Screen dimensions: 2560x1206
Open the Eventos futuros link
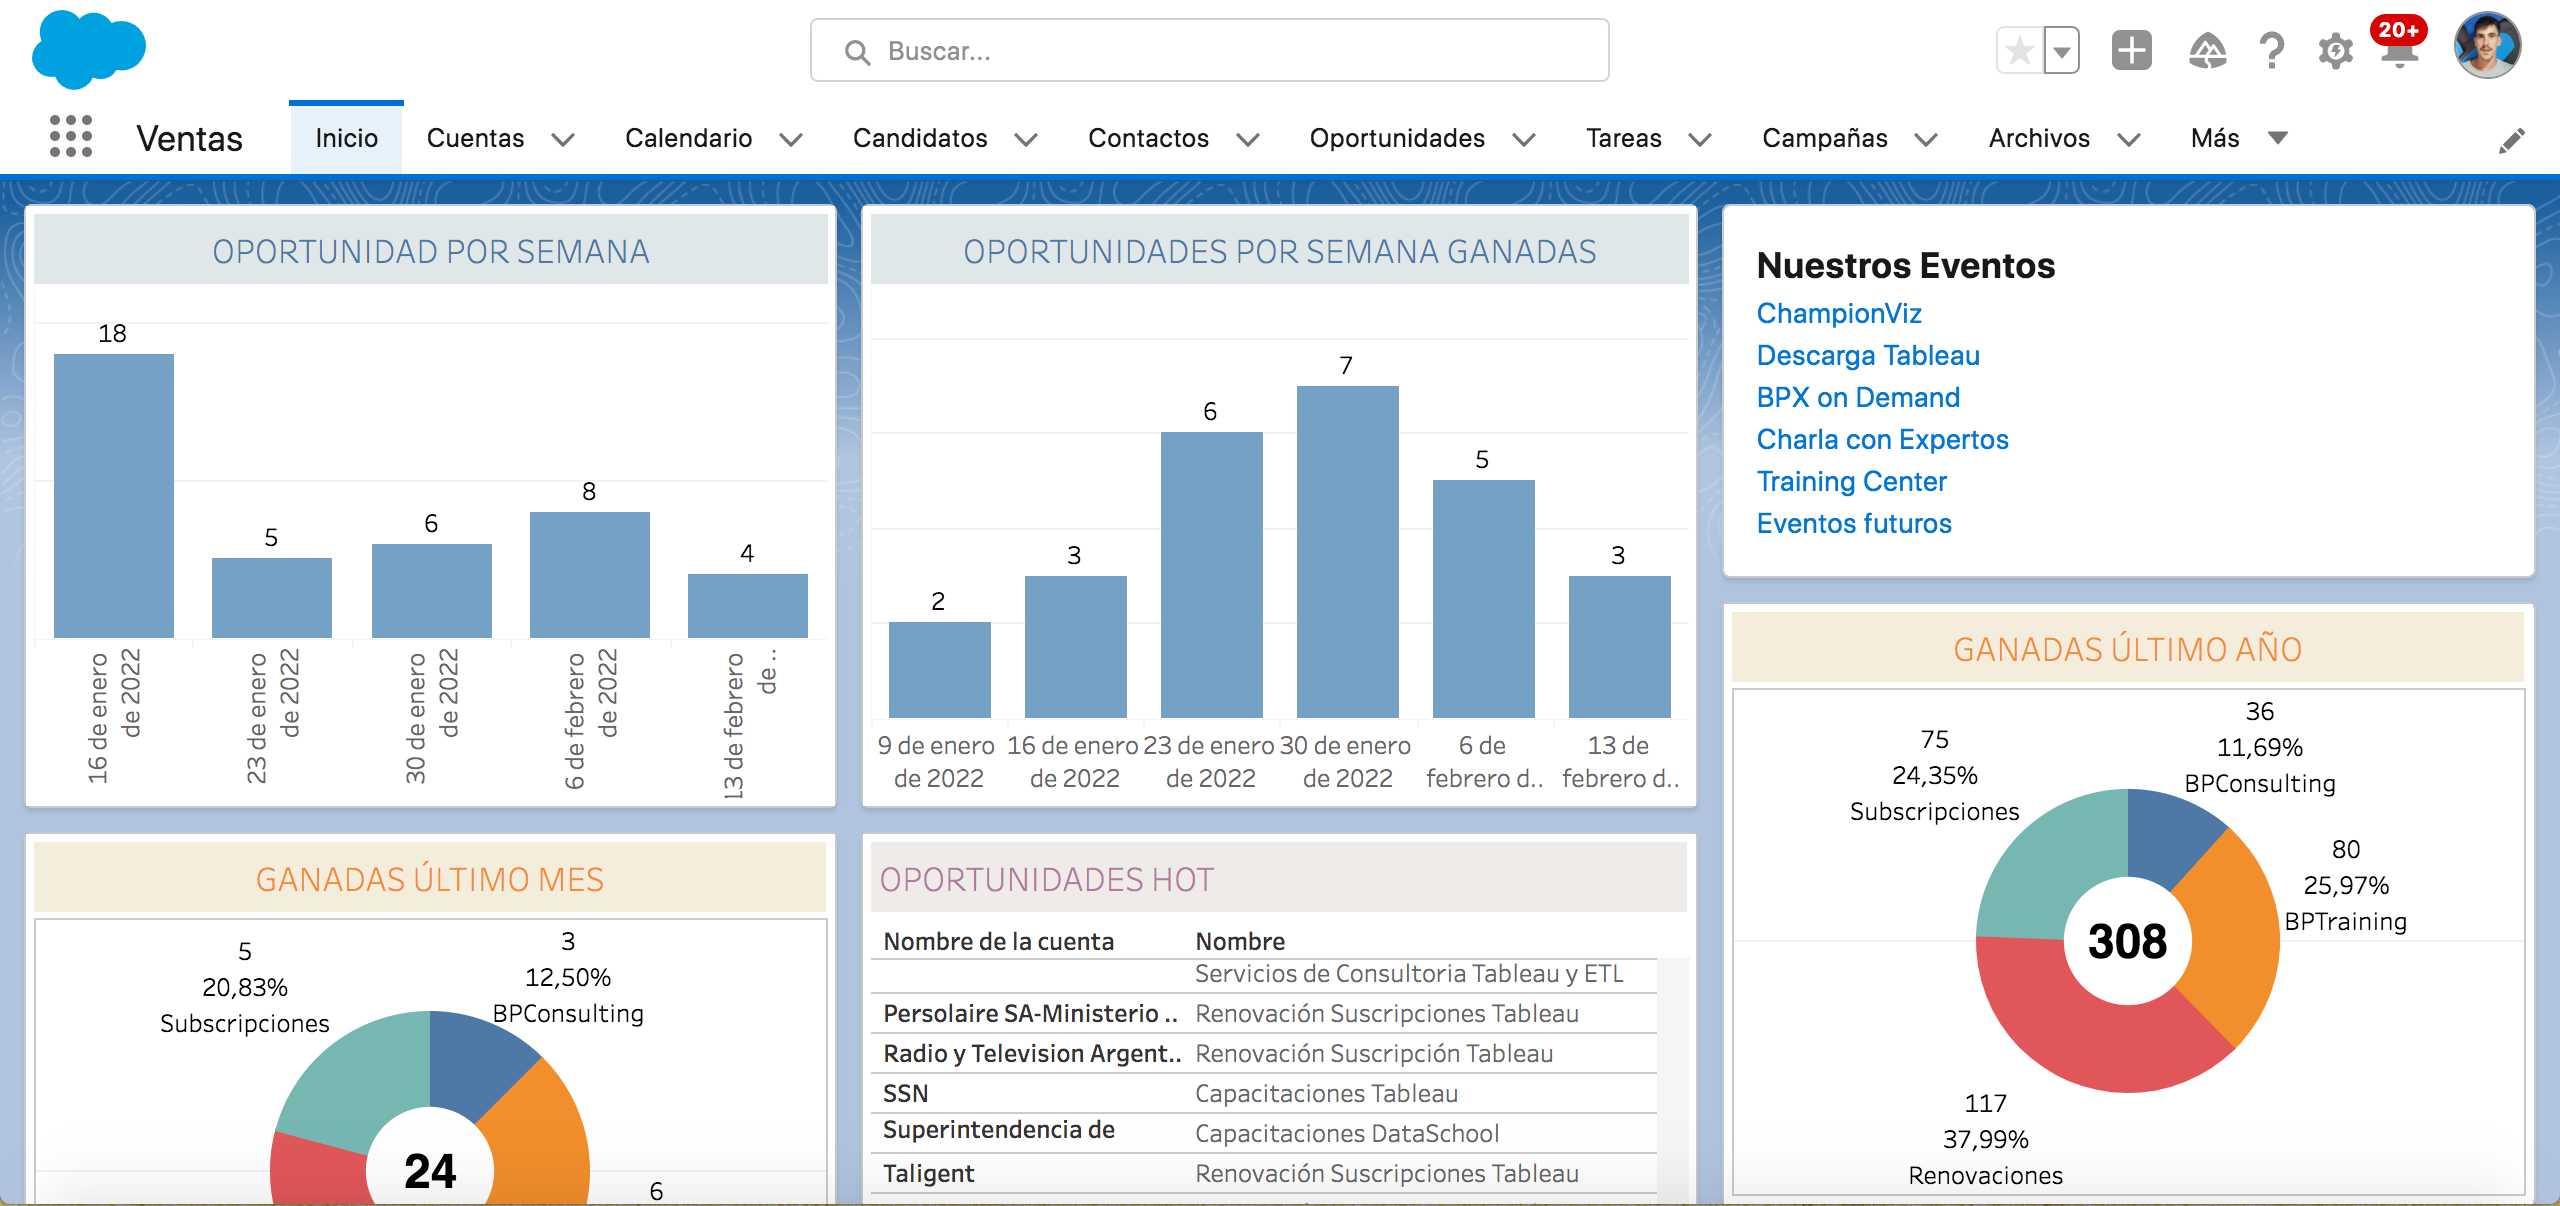click(1853, 523)
